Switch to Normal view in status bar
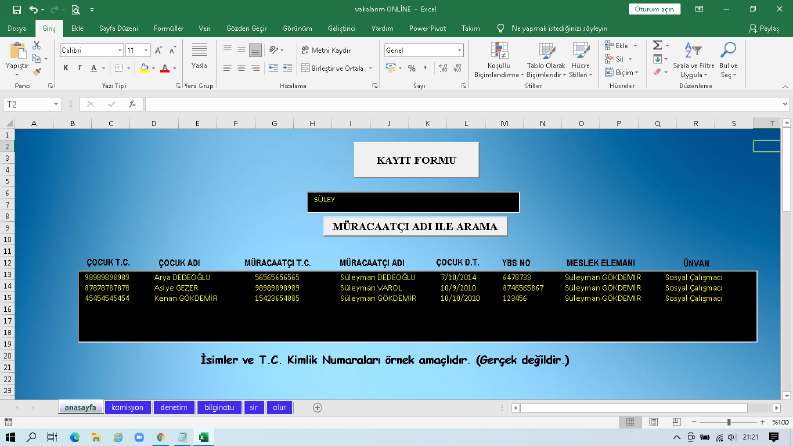793x446 pixels. coord(630,422)
